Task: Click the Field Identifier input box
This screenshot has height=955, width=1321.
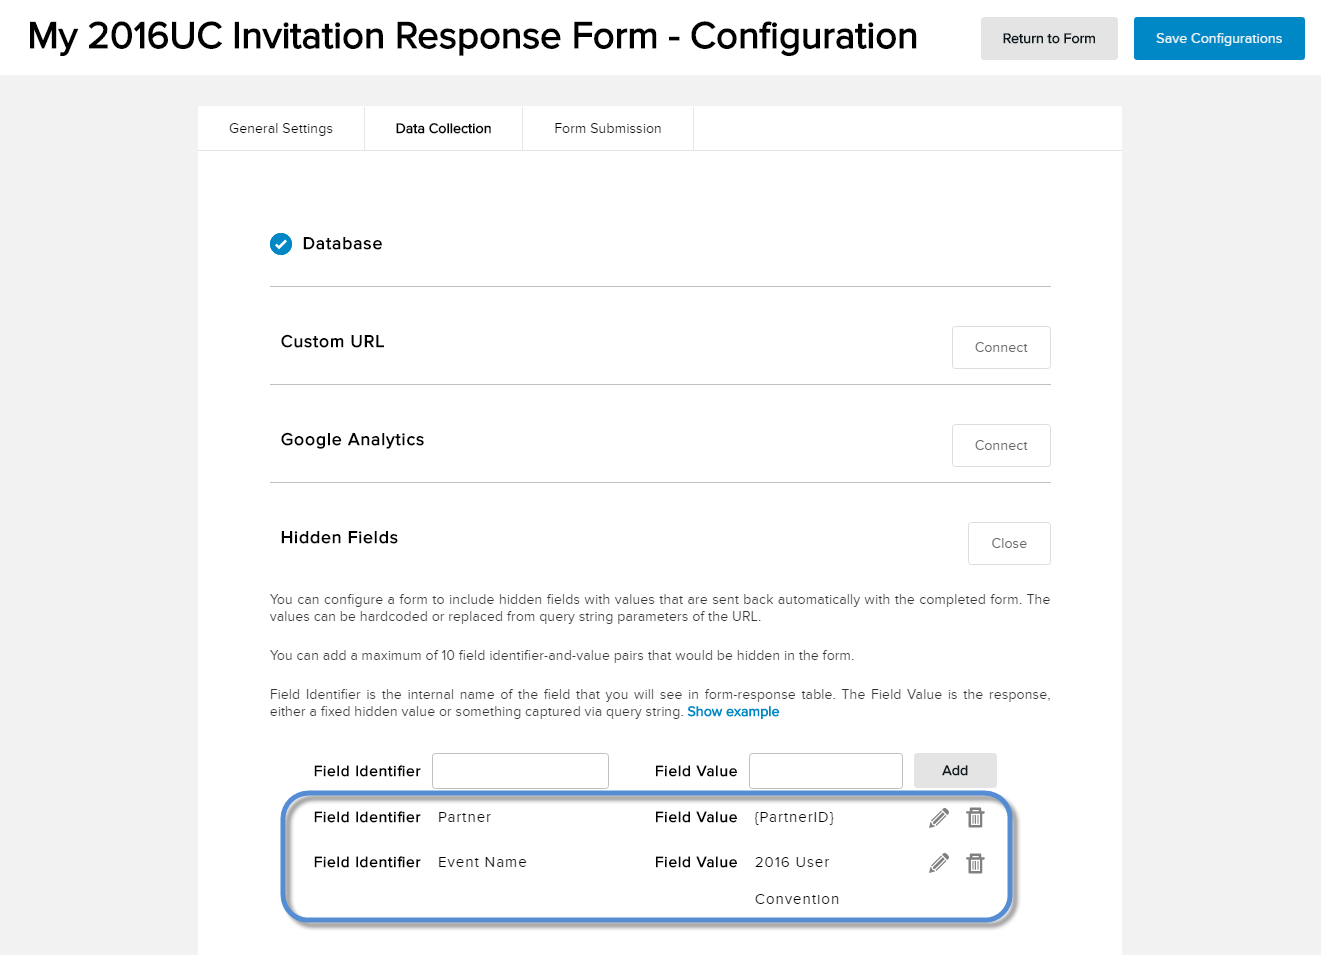Action: tap(520, 770)
